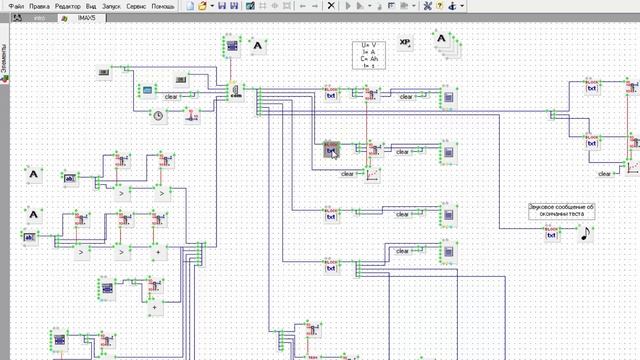The image size is (640, 360).
Task: Expand the dropdown arrow after the play icons
Action: coord(369,6)
